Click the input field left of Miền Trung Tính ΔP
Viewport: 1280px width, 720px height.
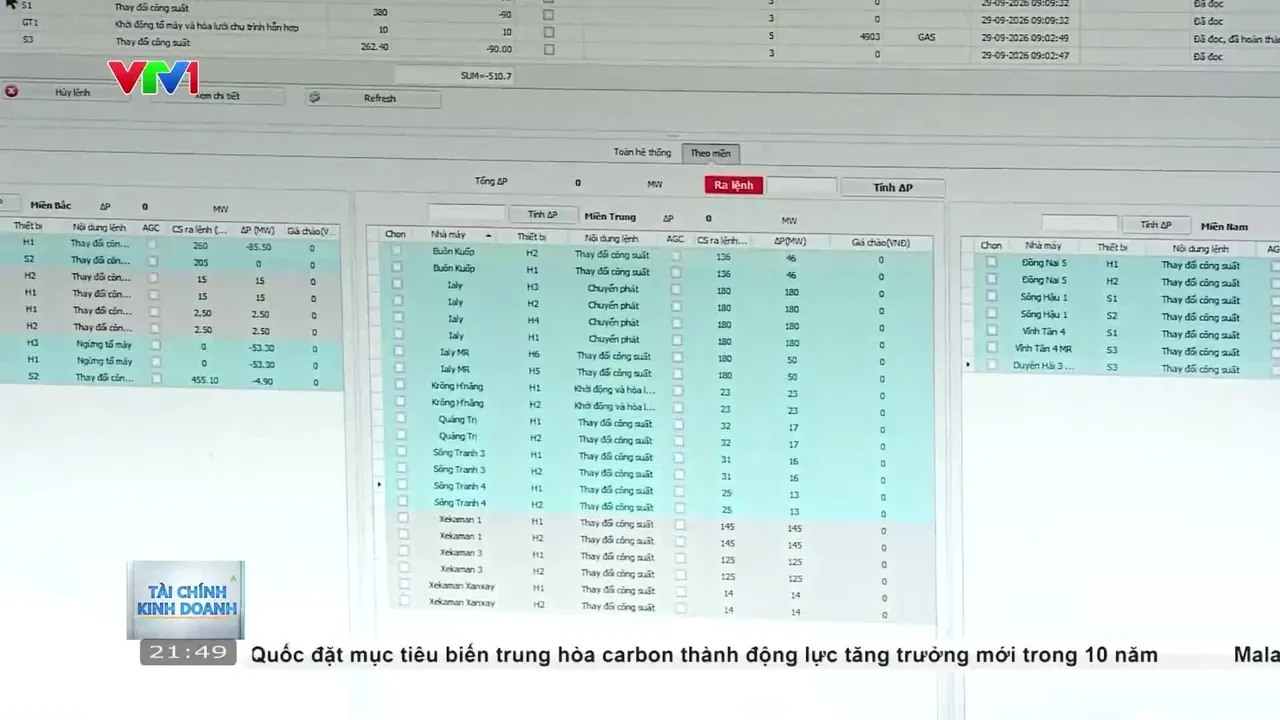pyautogui.click(x=467, y=214)
